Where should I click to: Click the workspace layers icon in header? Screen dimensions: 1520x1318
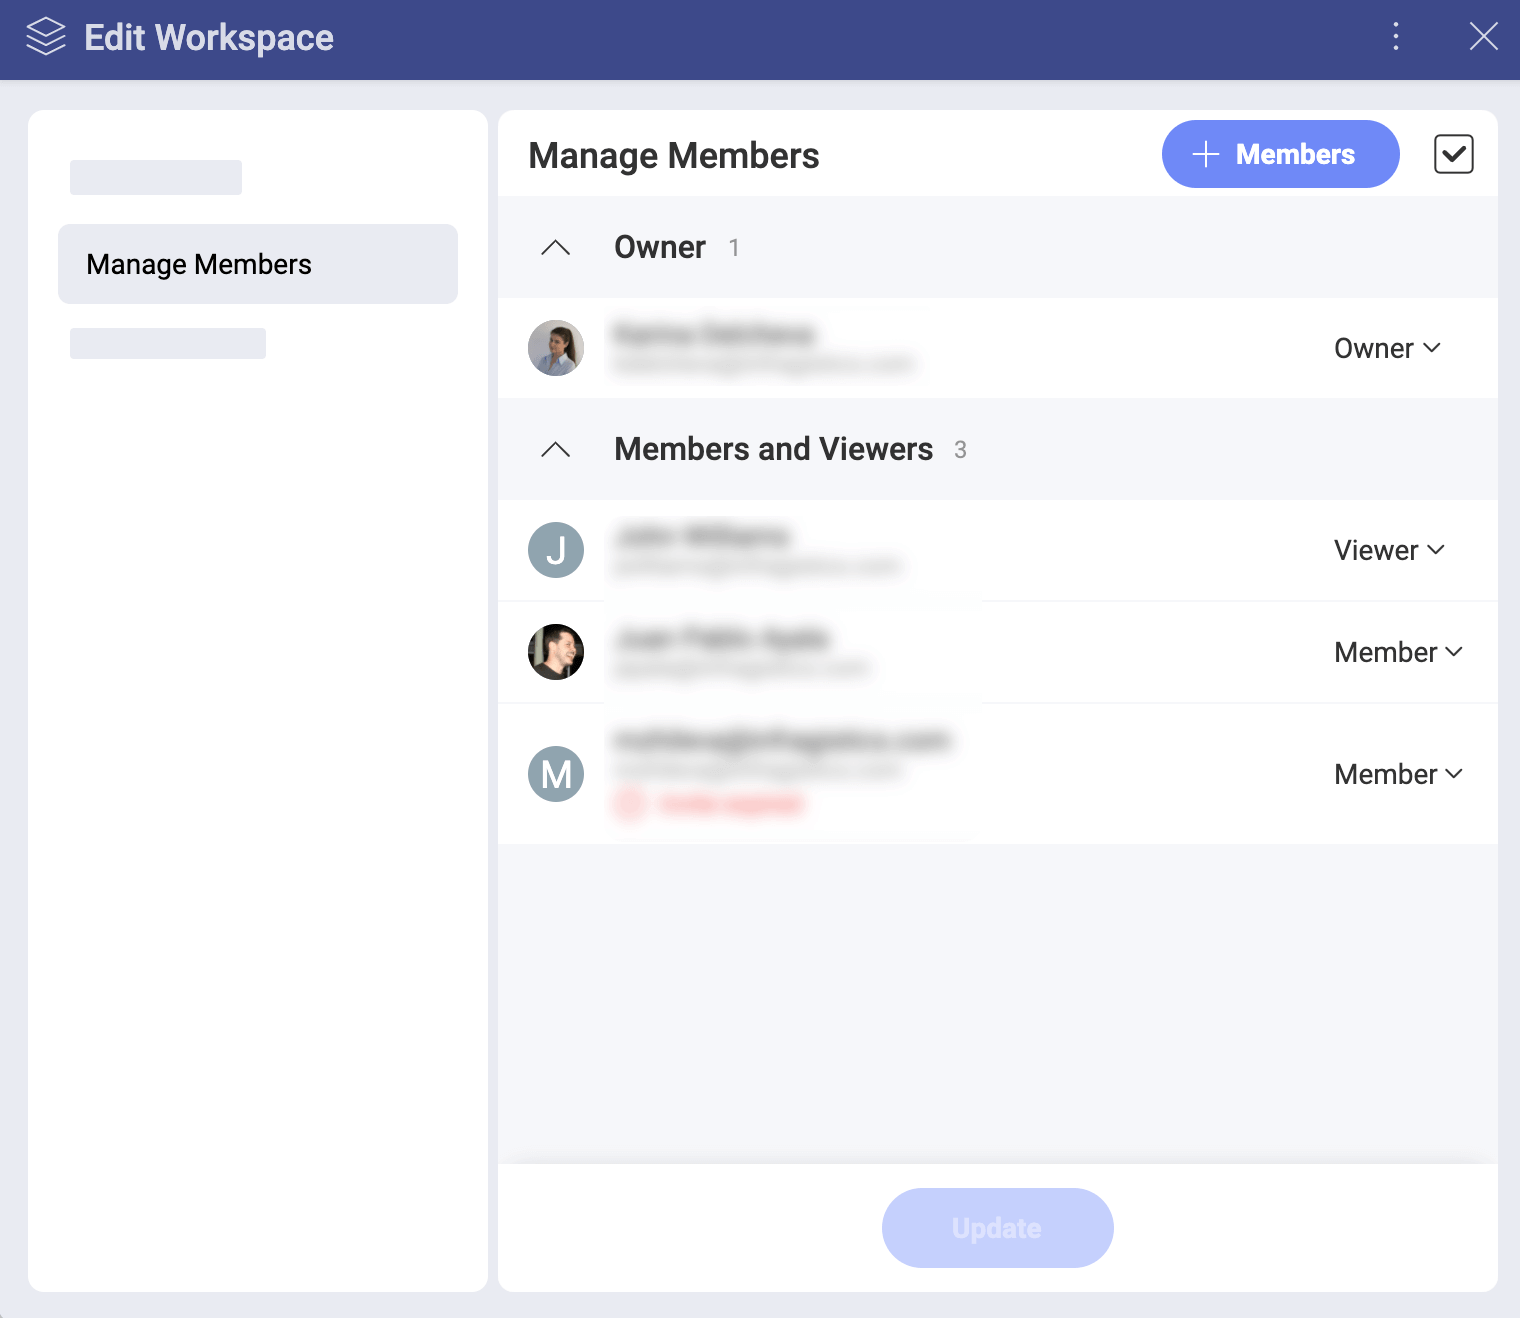point(46,37)
